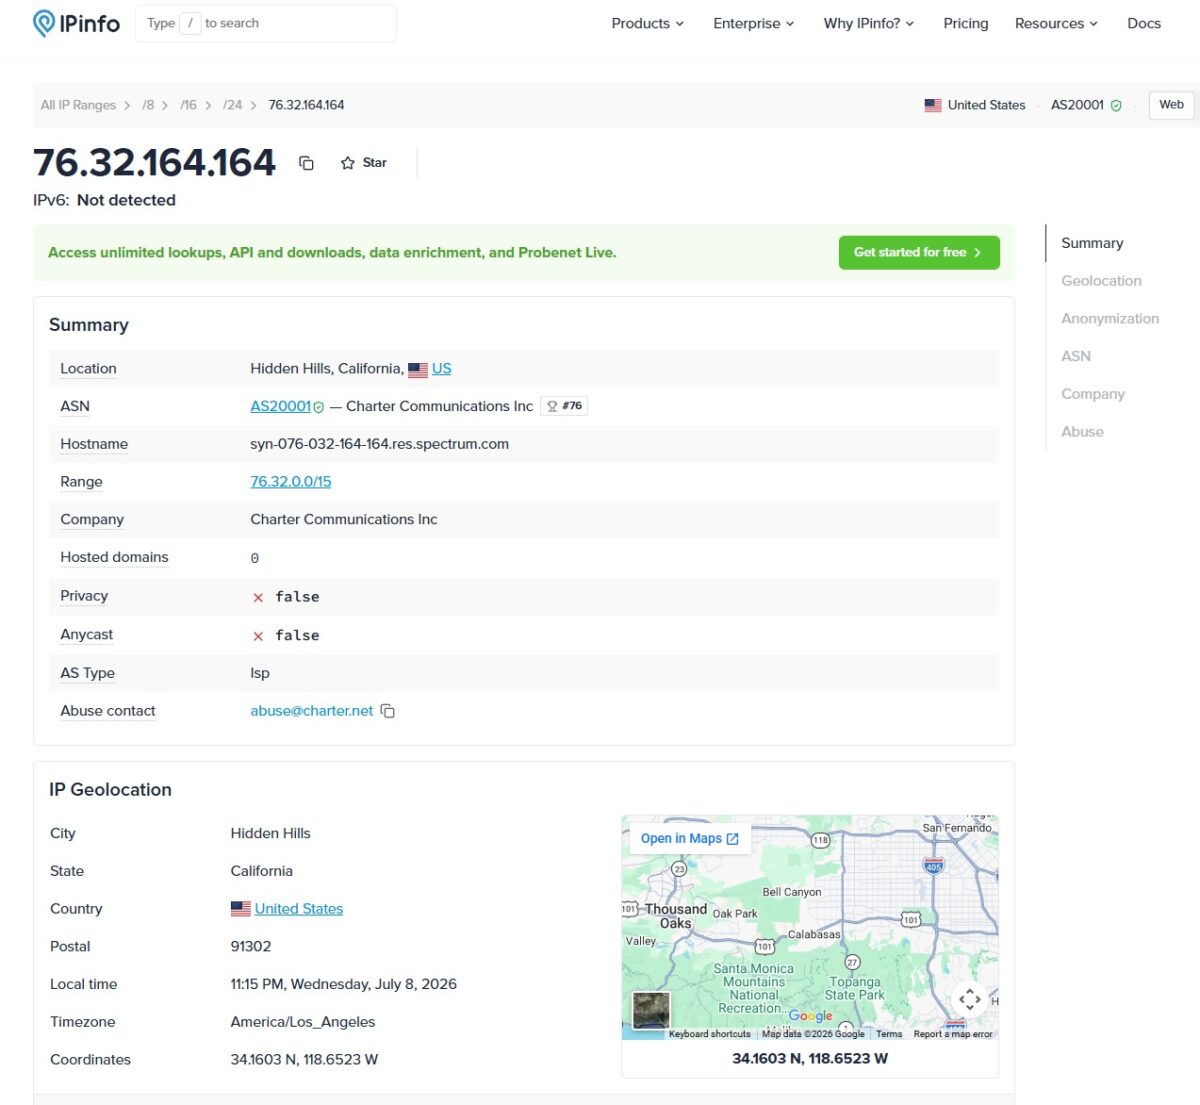Focus the search input field
The height and width of the screenshot is (1105, 1200).
point(266,23)
